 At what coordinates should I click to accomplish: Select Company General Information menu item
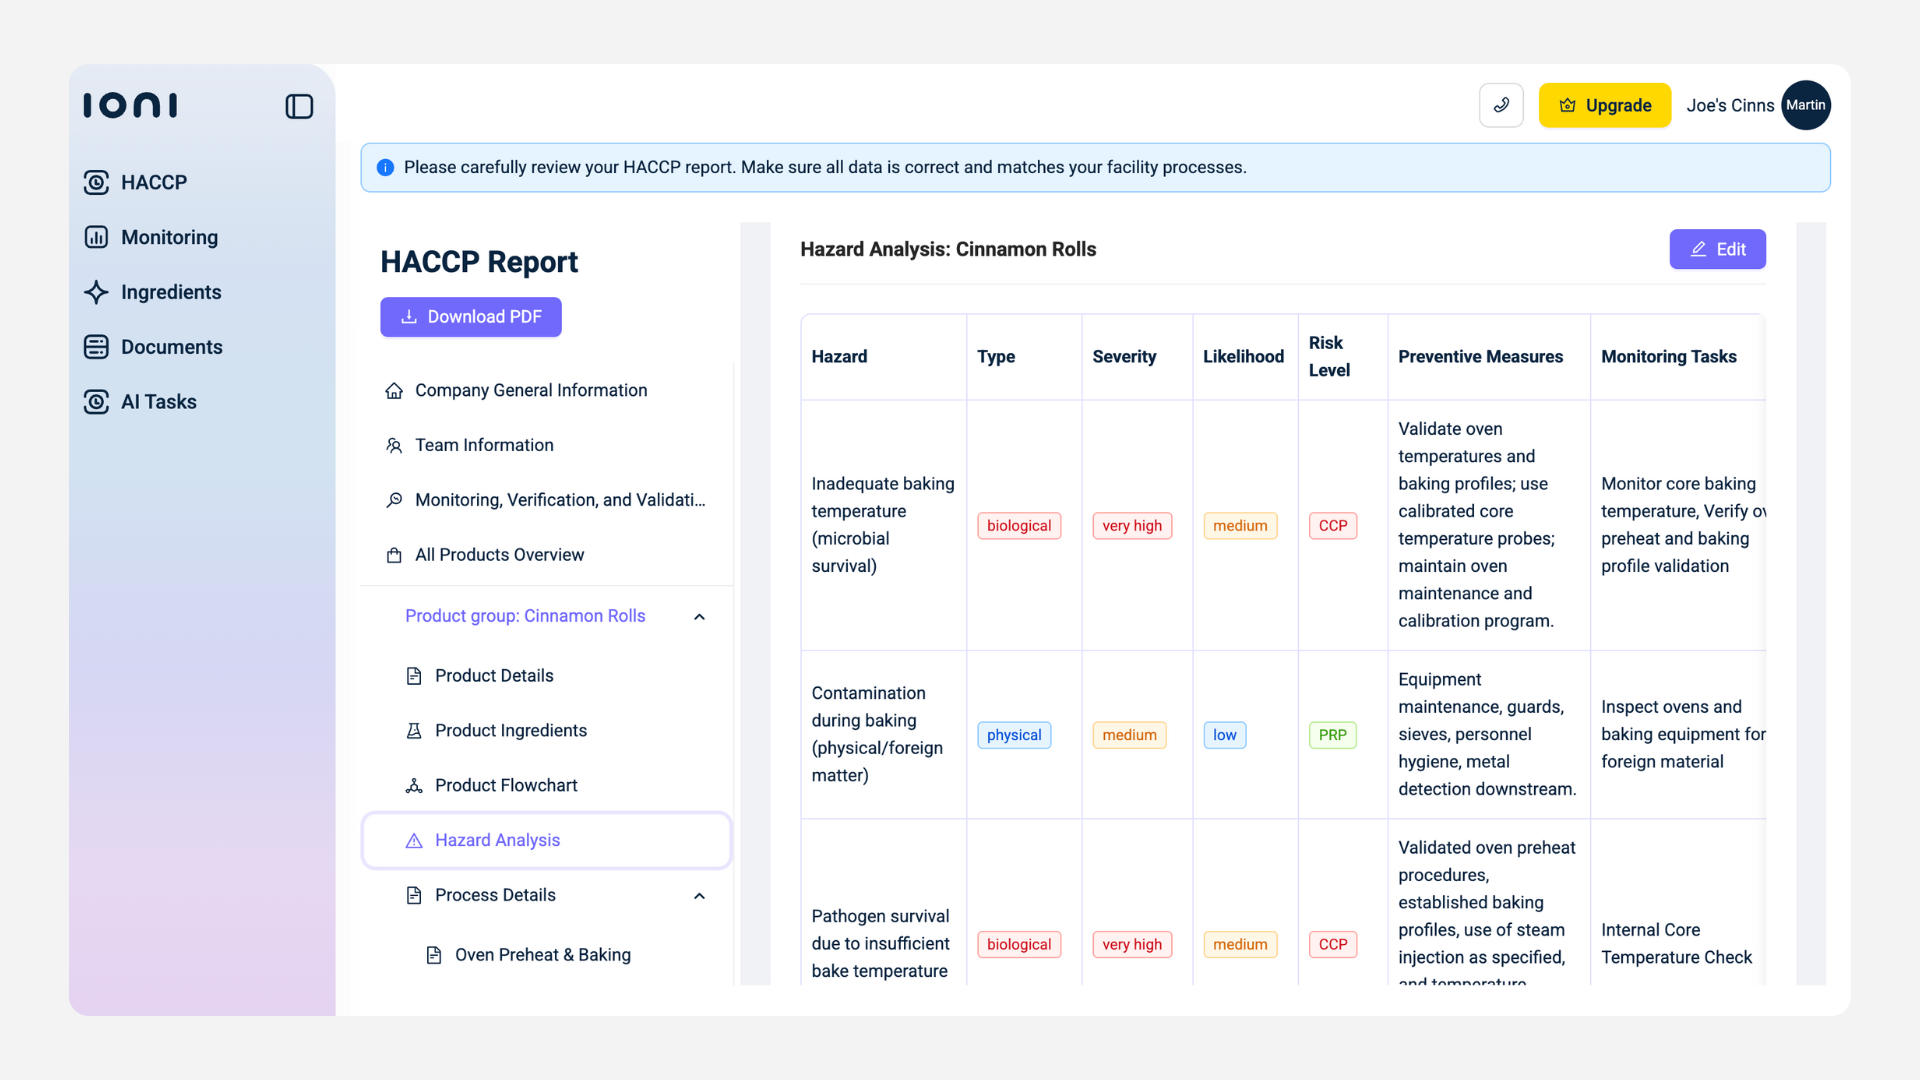point(530,390)
